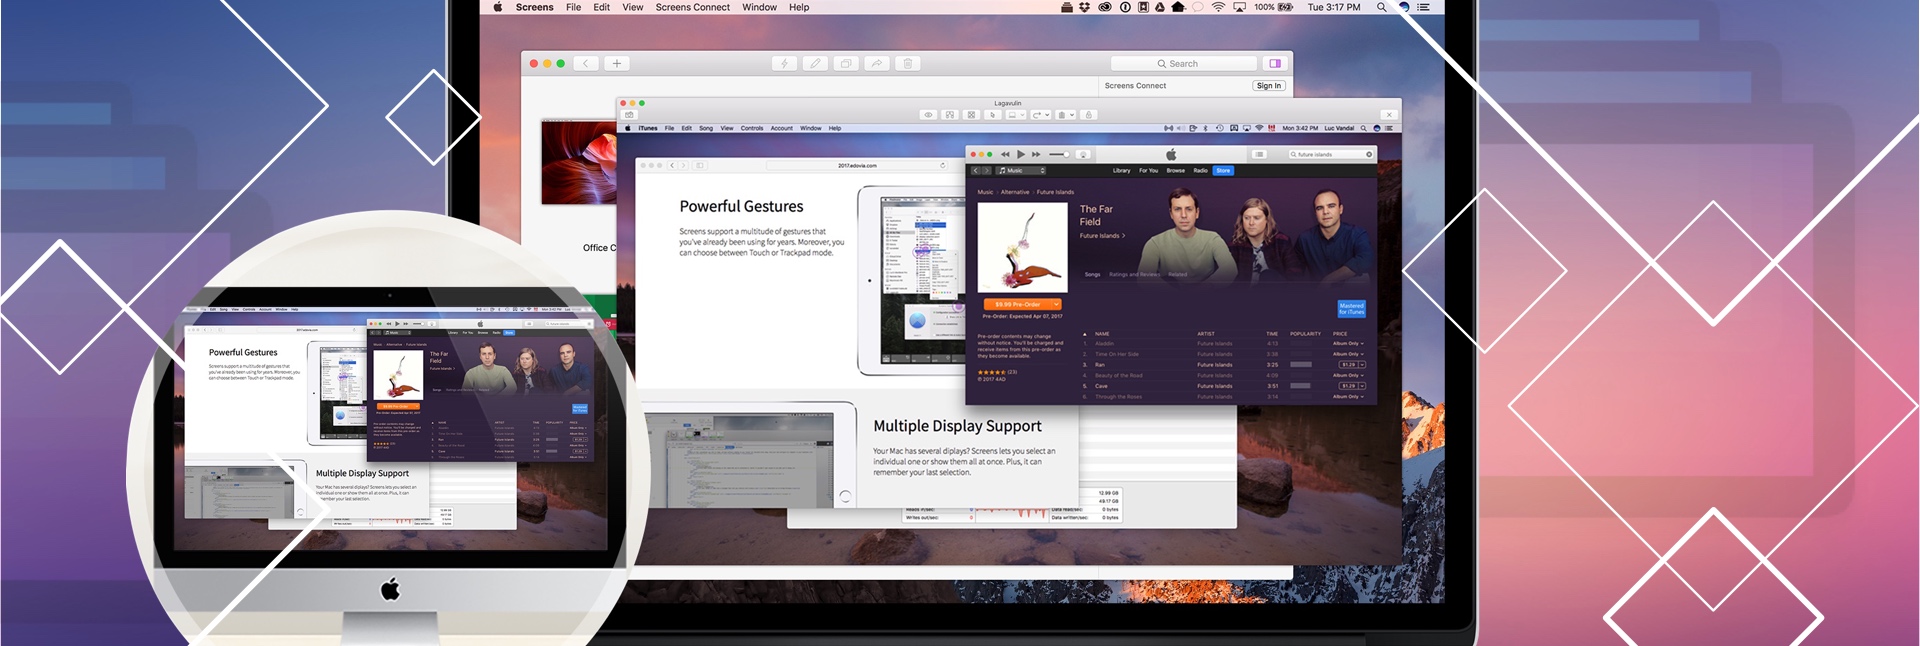
Task: Open the display selection dropdown in Lagavulin toolbar
Action: 1015,115
